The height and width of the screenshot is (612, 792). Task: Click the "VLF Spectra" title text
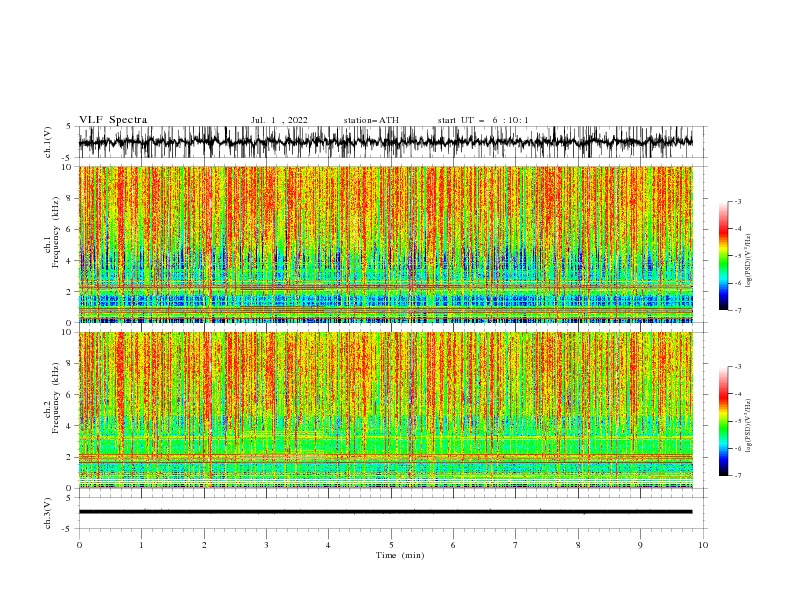113,120
